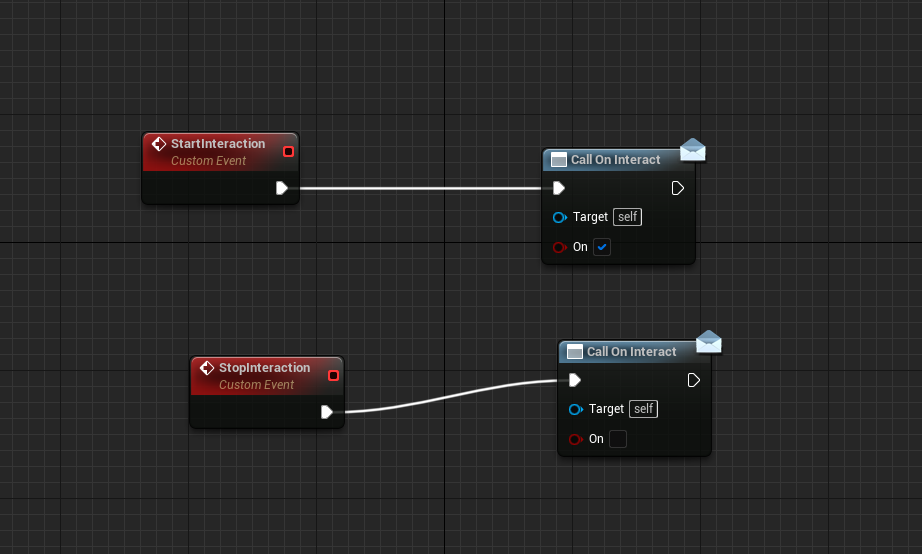Click the self value on the checked node's Target

tap(627, 217)
